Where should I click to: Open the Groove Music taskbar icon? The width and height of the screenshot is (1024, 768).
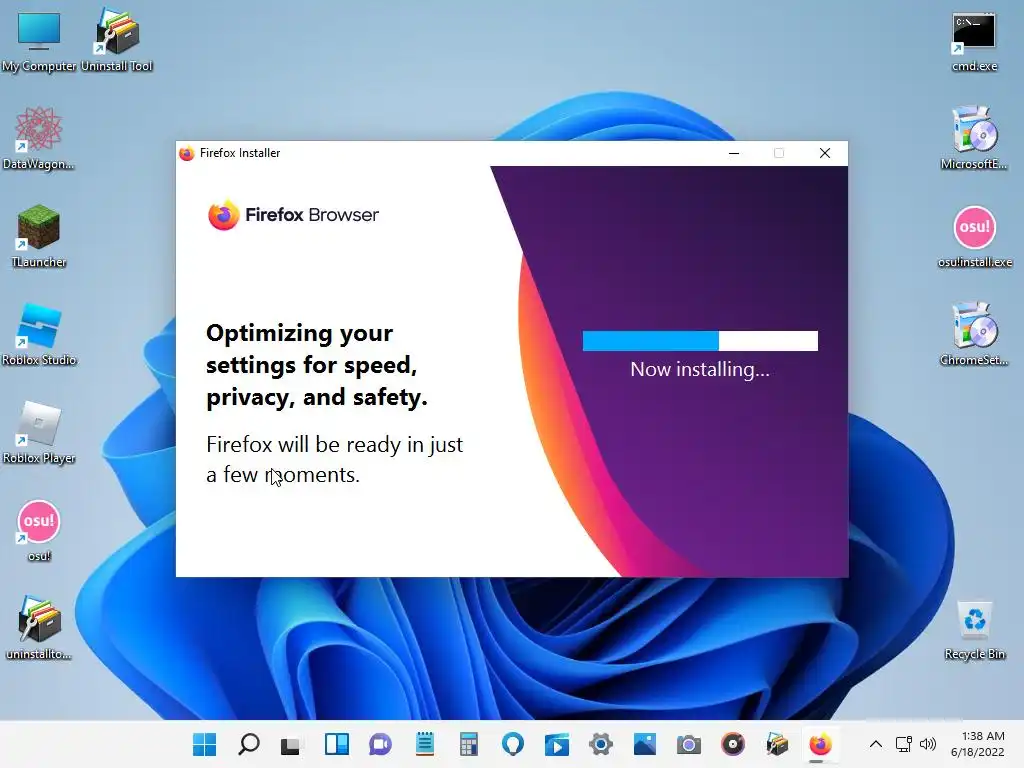click(x=733, y=744)
